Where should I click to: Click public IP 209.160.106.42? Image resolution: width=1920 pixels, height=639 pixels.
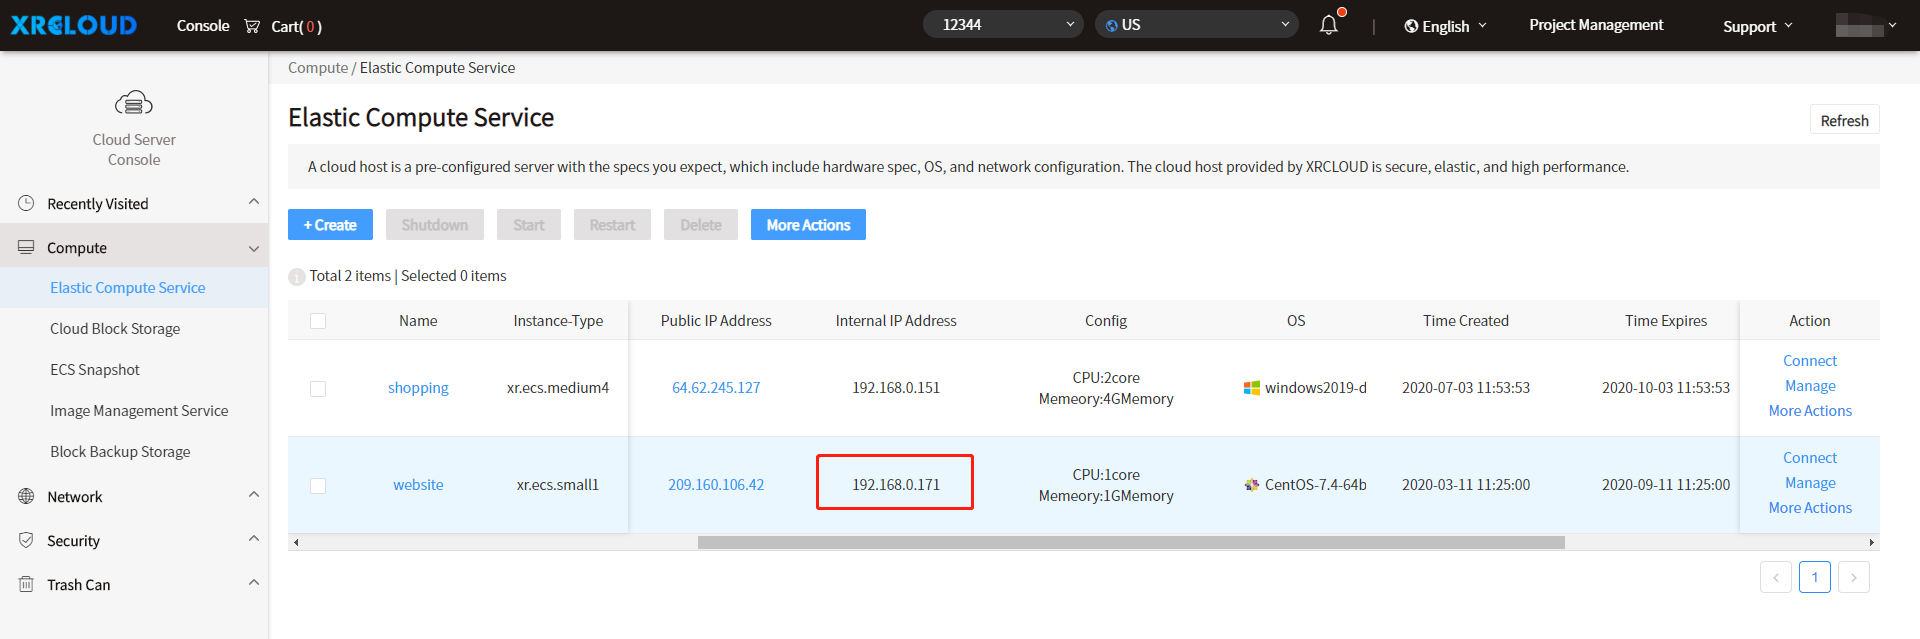716,485
